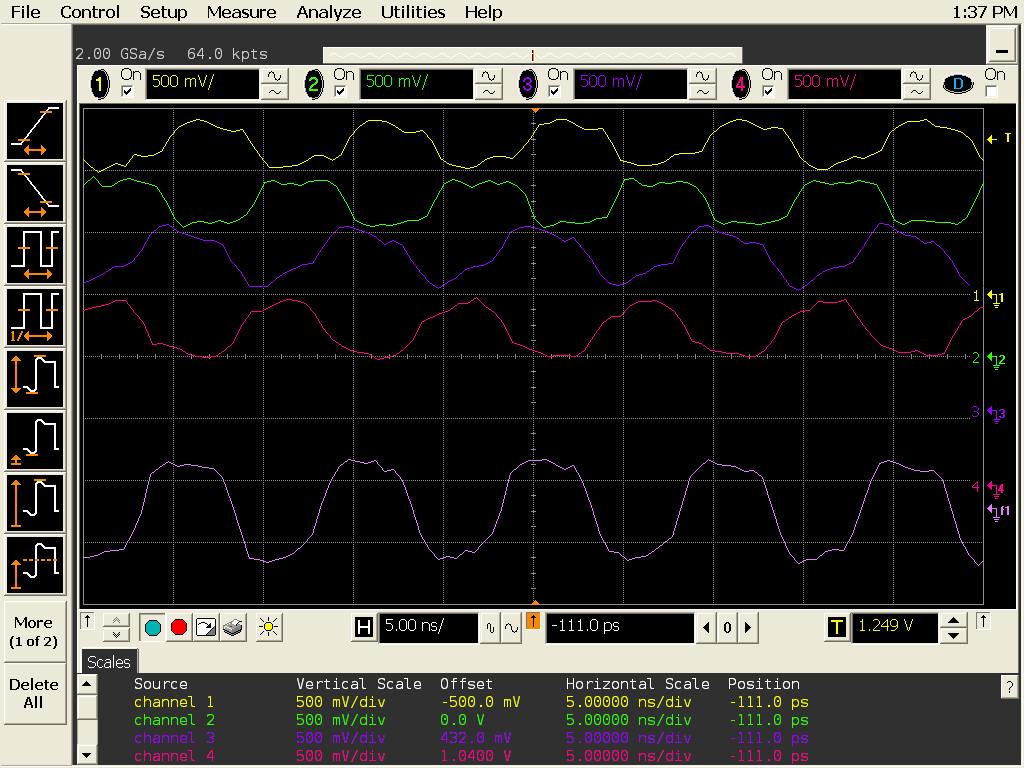
Task: Select the minimum voltage measurement icon
Action: coord(35,441)
